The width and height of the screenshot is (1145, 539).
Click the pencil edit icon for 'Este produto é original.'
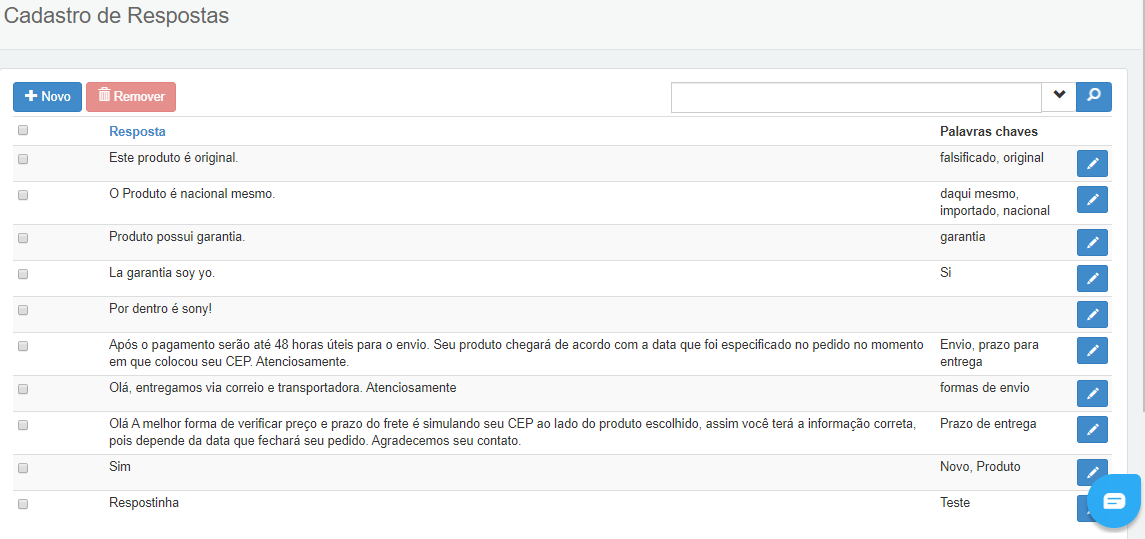coord(1092,164)
